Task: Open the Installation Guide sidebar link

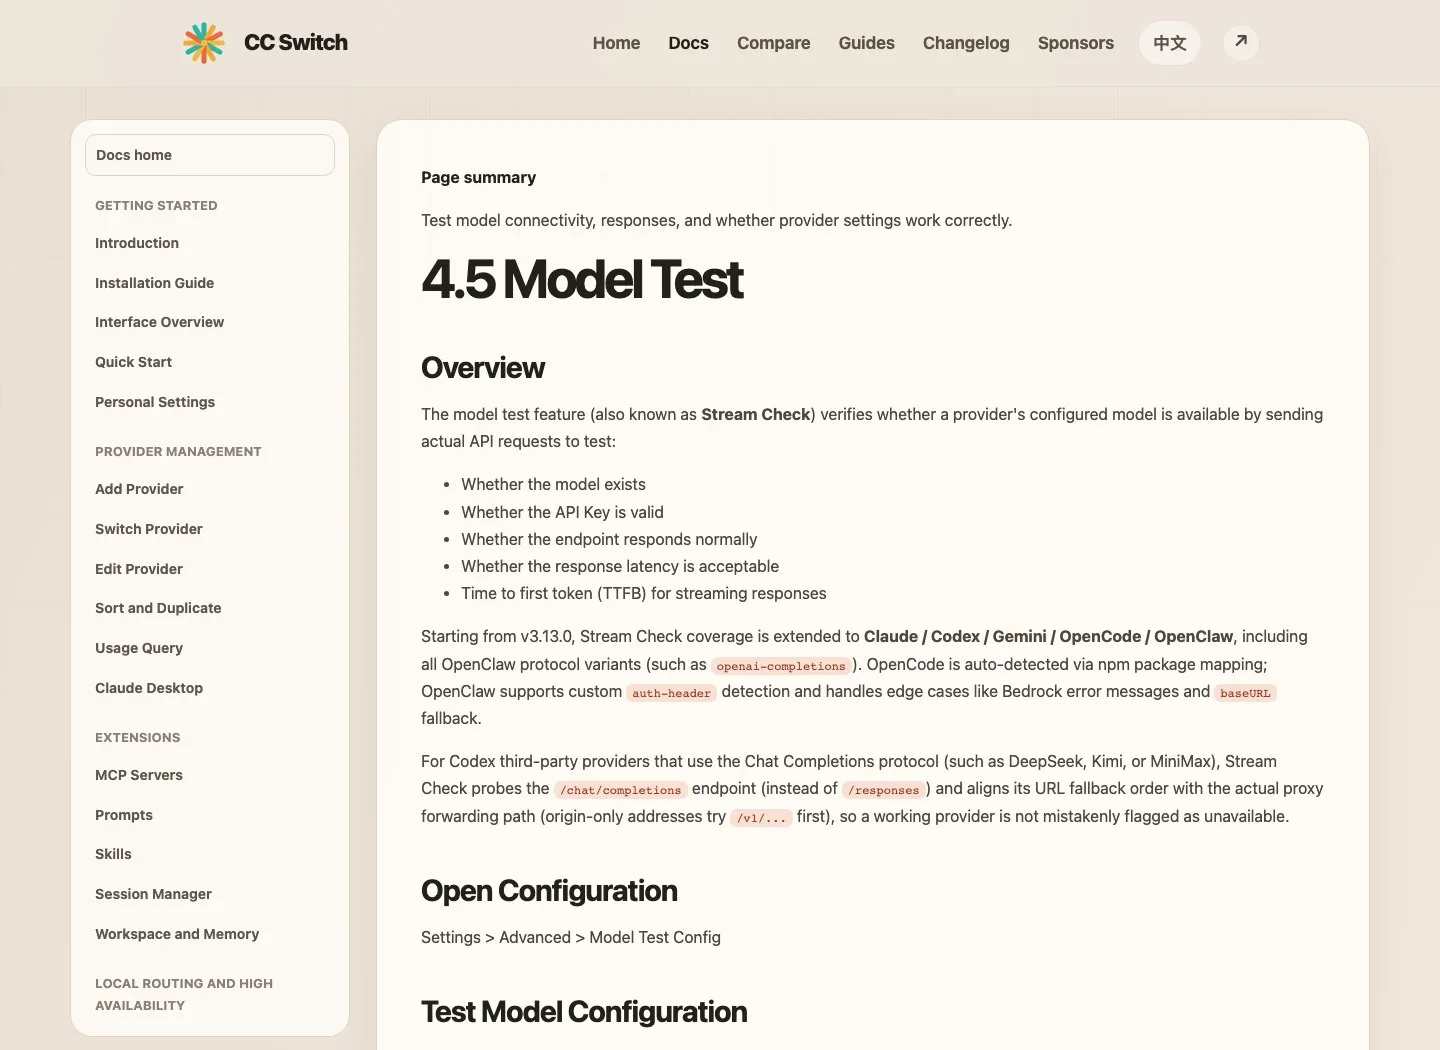Action: pos(154,283)
